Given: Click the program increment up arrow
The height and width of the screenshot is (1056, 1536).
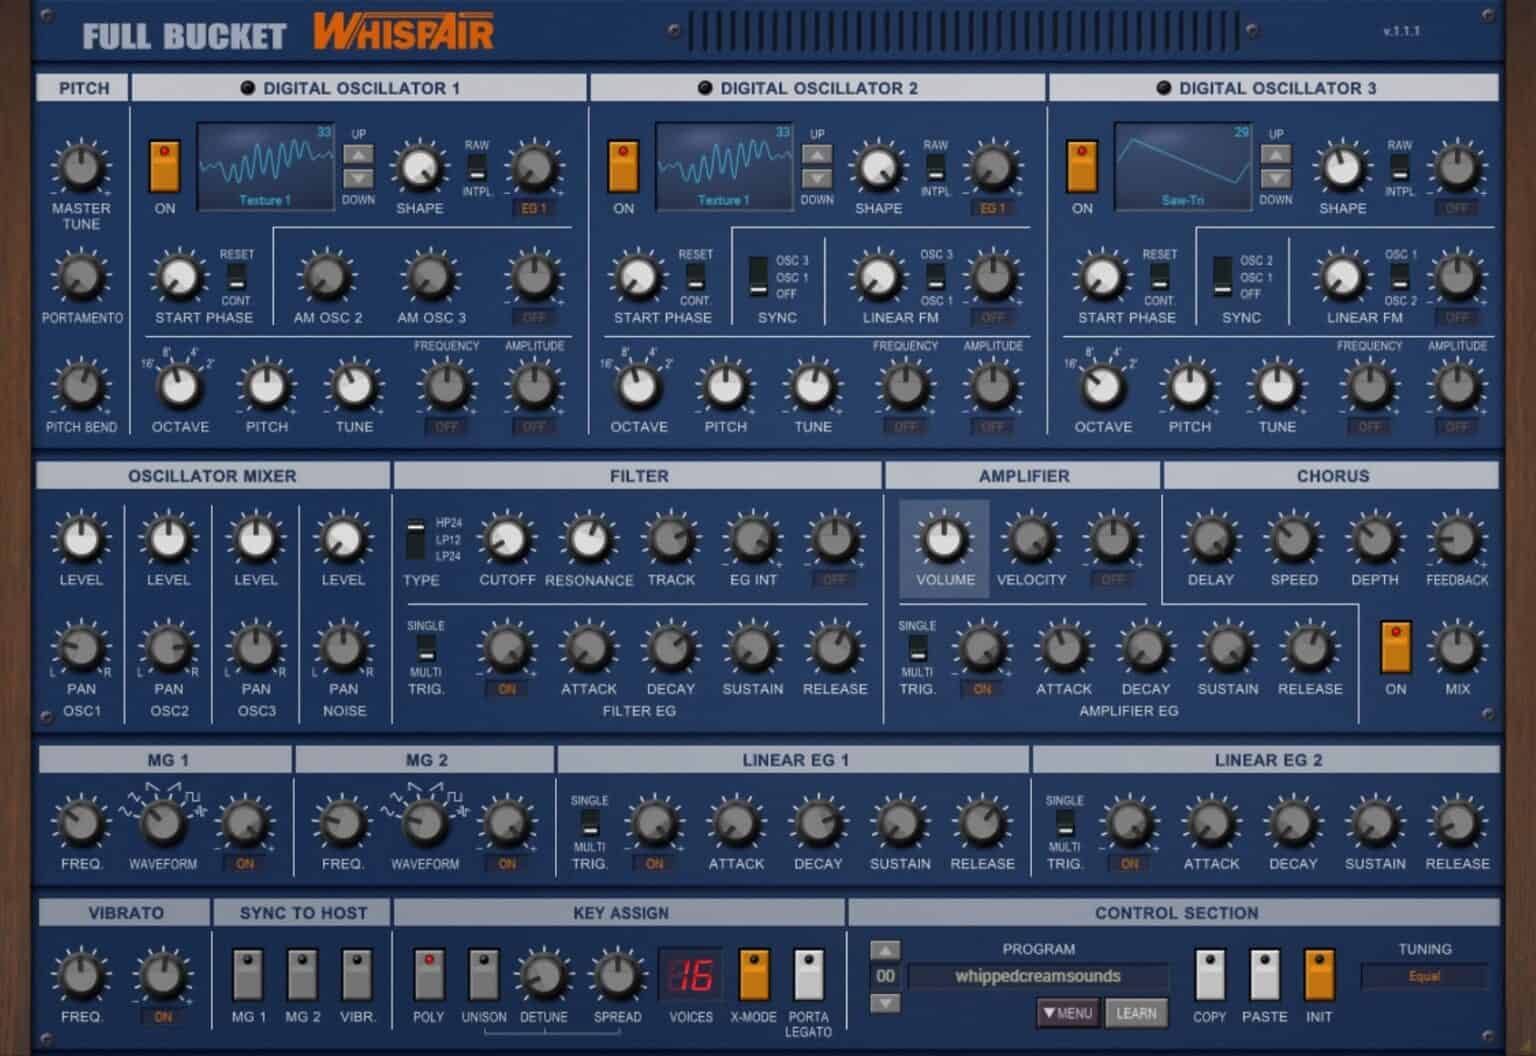Looking at the screenshot, I should (x=884, y=952).
